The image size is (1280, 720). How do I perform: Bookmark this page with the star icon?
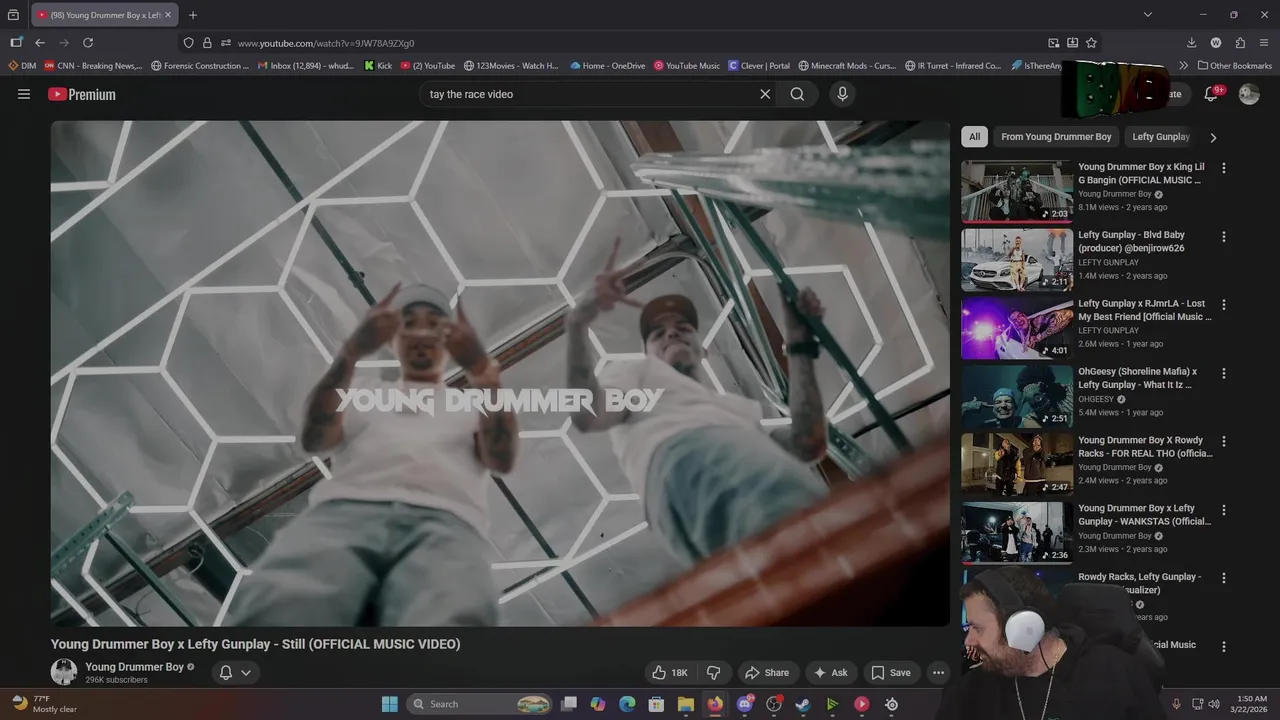pos(1091,43)
